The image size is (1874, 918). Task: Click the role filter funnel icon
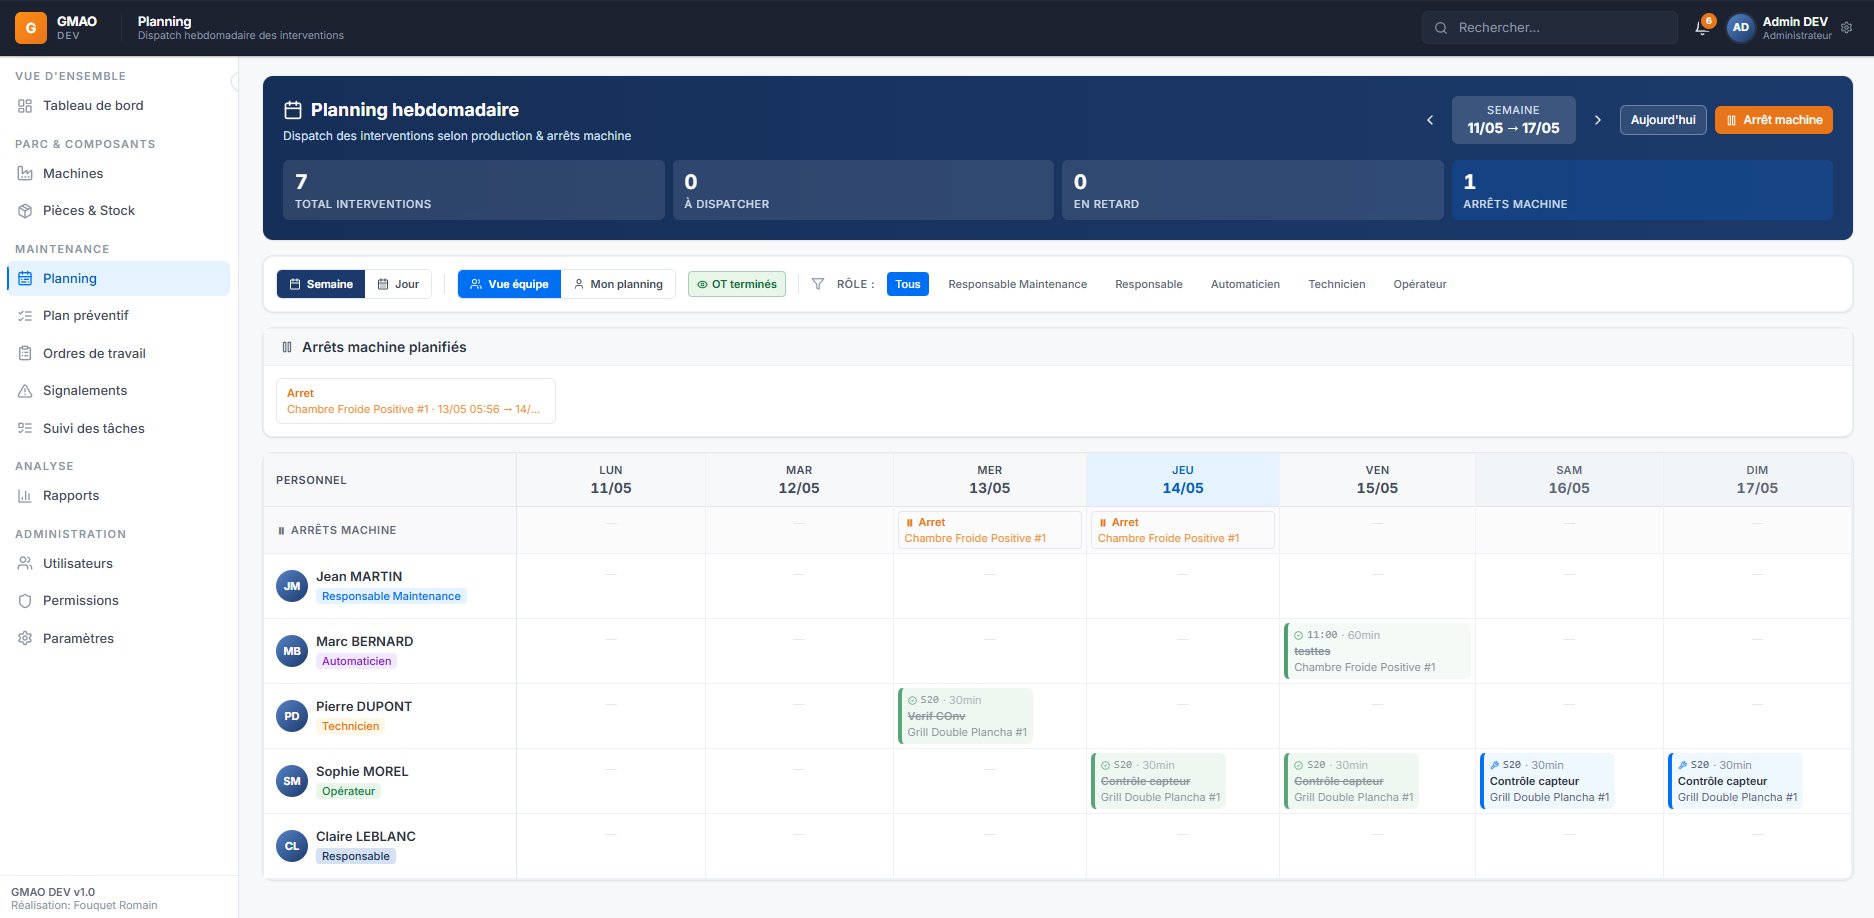(x=818, y=284)
